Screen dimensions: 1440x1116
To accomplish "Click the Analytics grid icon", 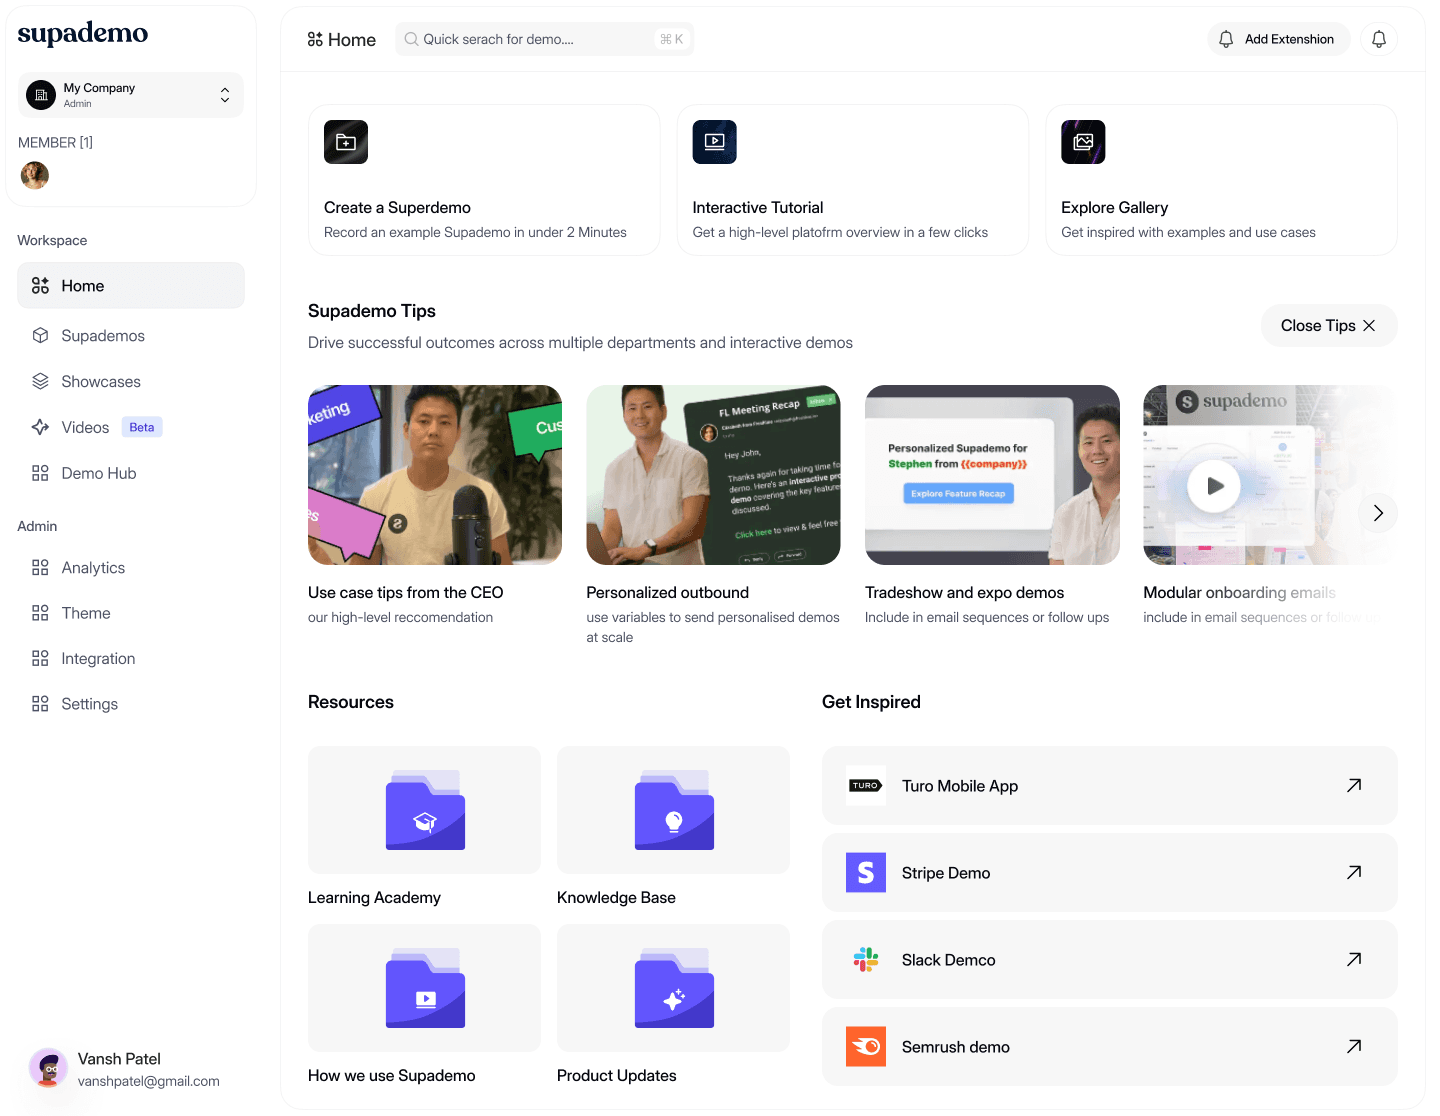I will 40,568.
